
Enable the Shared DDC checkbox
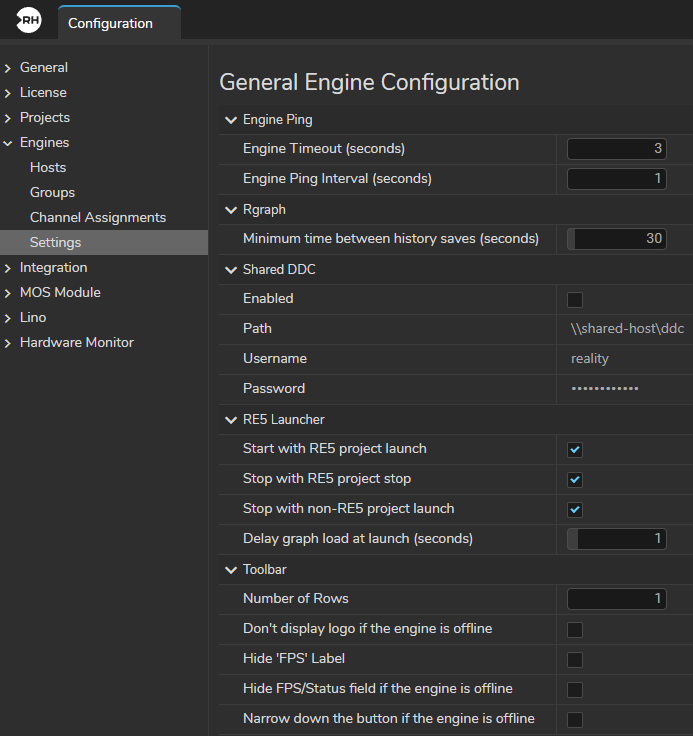coord(575,299)
